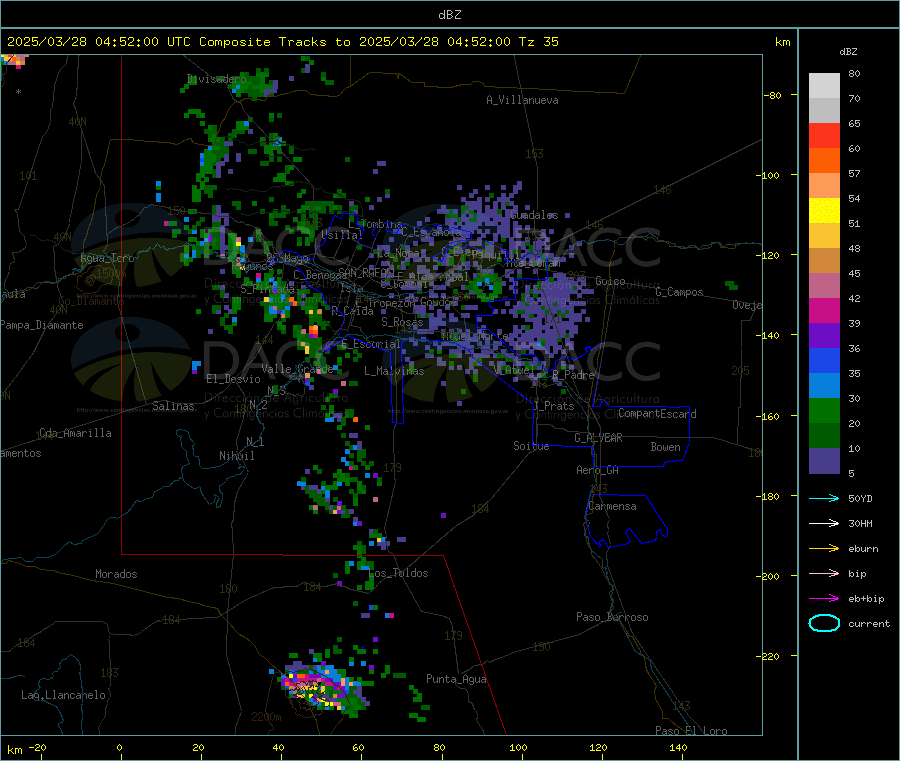
Task: Click the 'km' unit label at top right
Action: (x=782, y=42)
